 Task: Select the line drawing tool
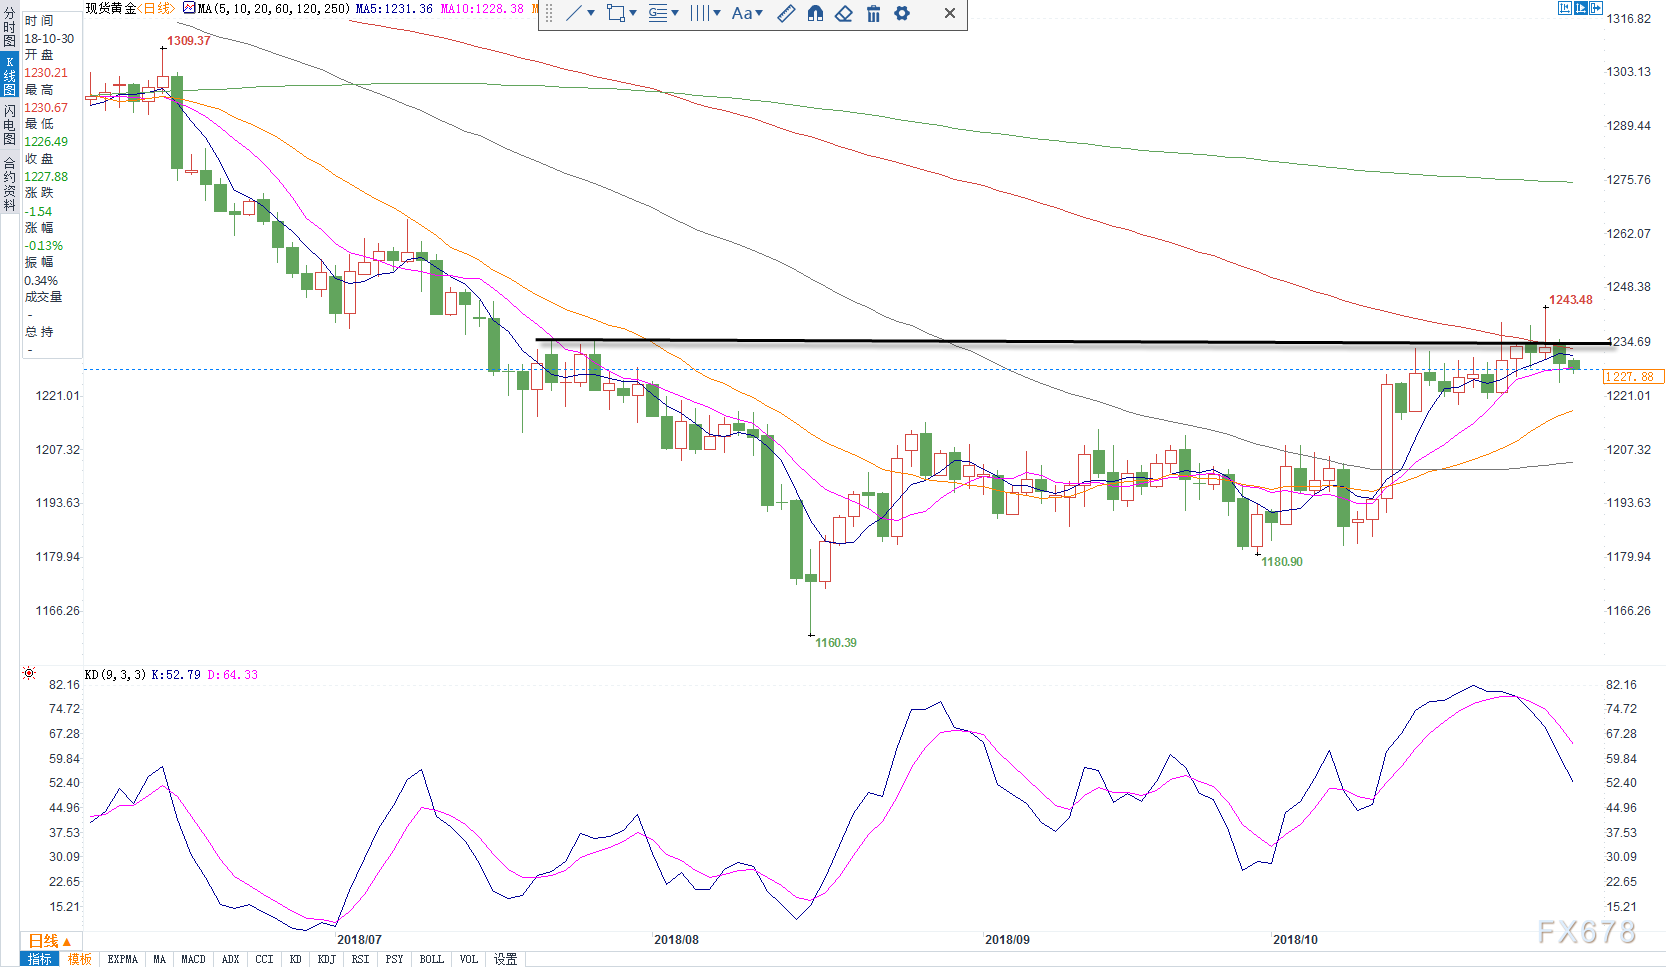(574, 13)
